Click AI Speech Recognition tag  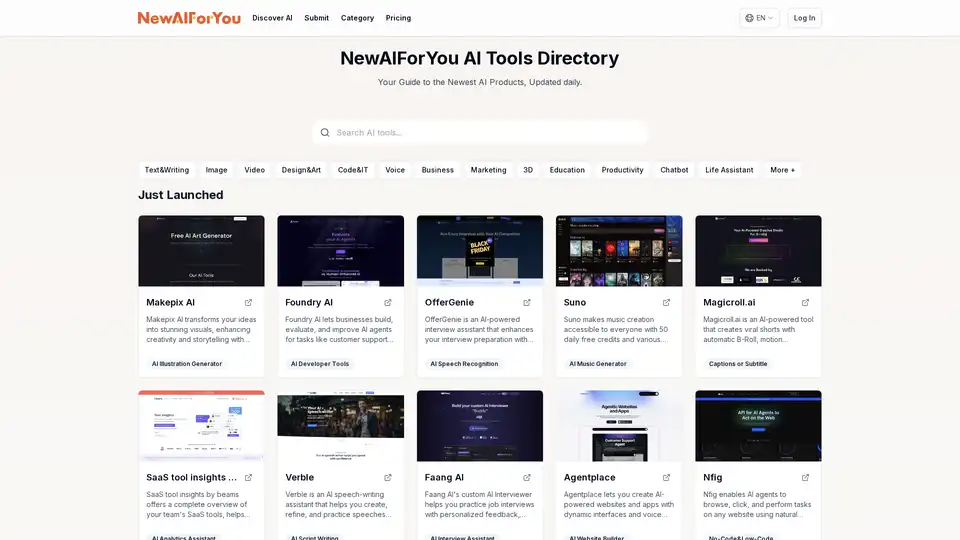click(x=464, y=364)
